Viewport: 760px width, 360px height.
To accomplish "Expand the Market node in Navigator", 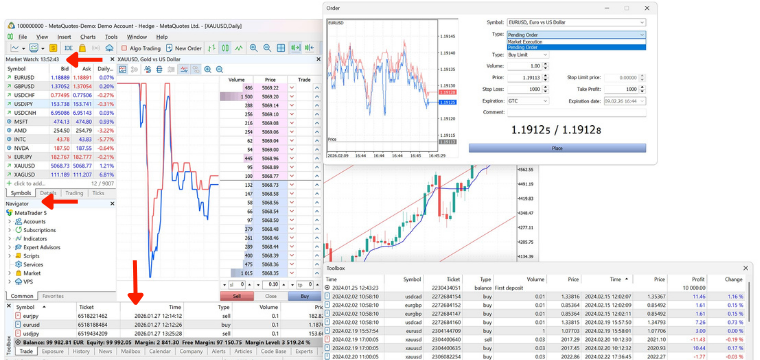I will [9, 273].
